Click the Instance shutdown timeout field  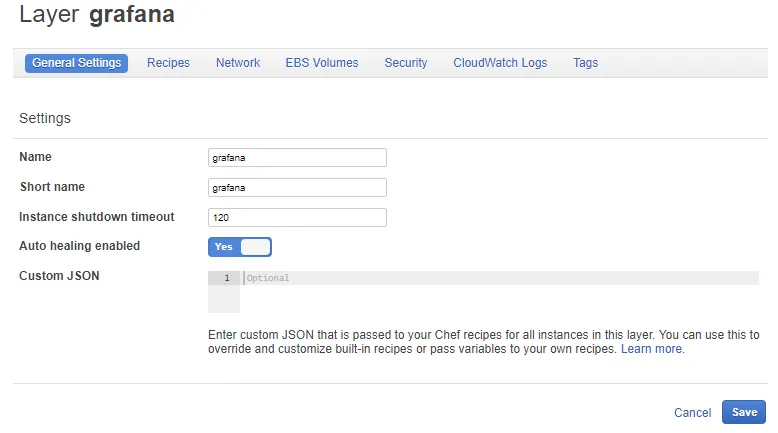pyautogui.click(x=297, y=218)
